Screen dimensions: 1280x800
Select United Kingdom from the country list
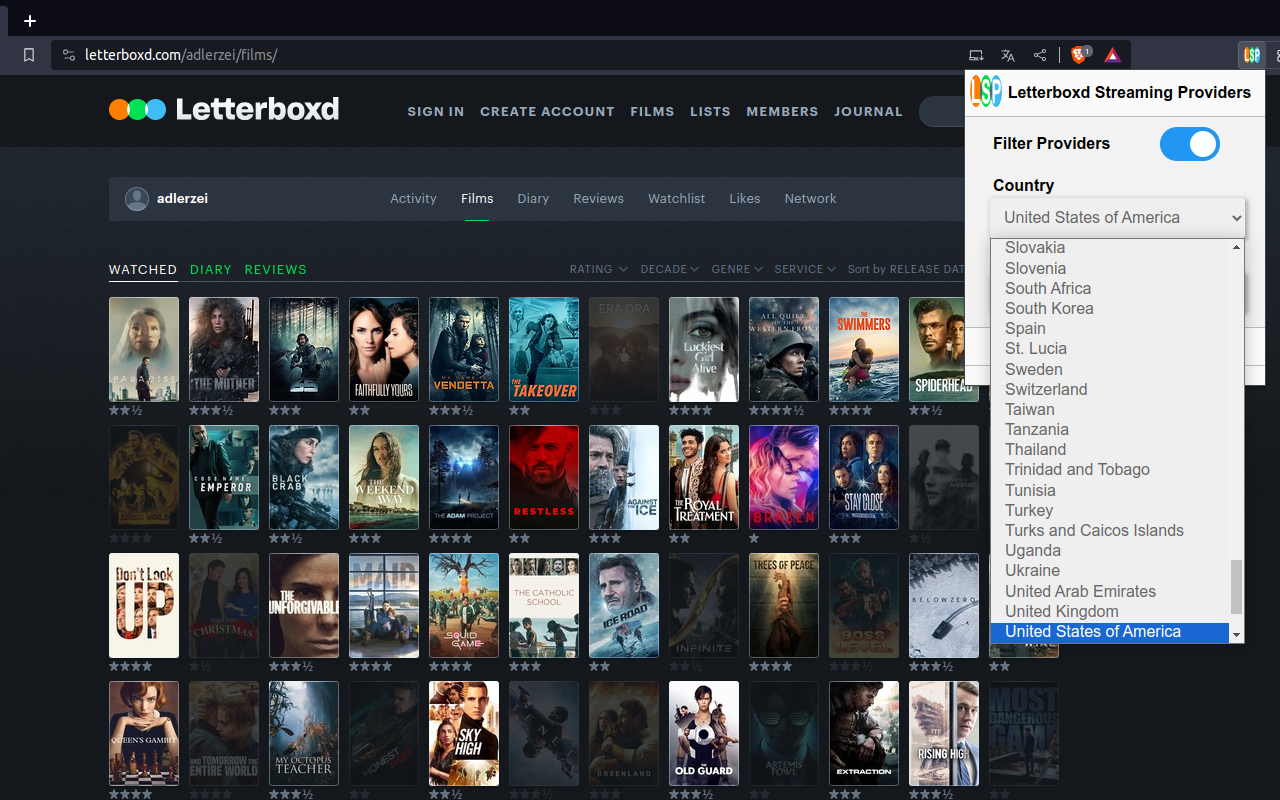click(x=1061, y=611)
